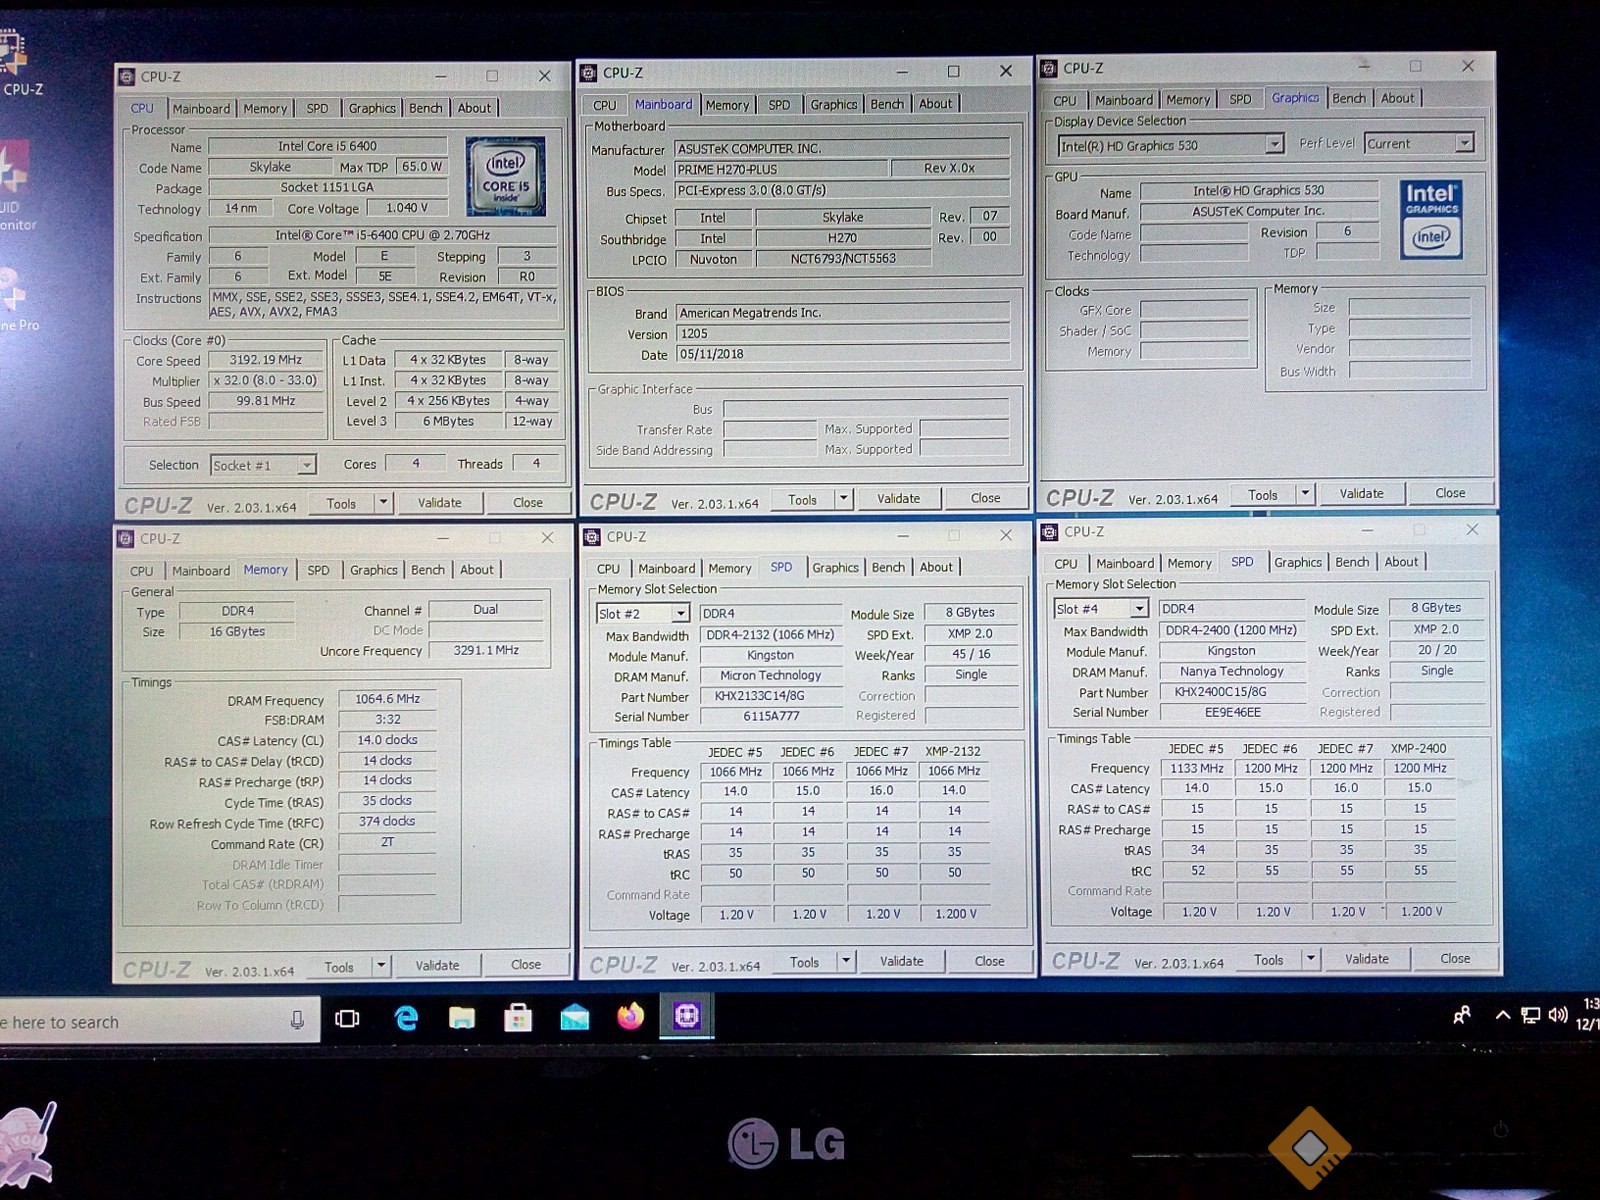Click the microphone icon in search box
1600x1200 pixels.
297,1020
